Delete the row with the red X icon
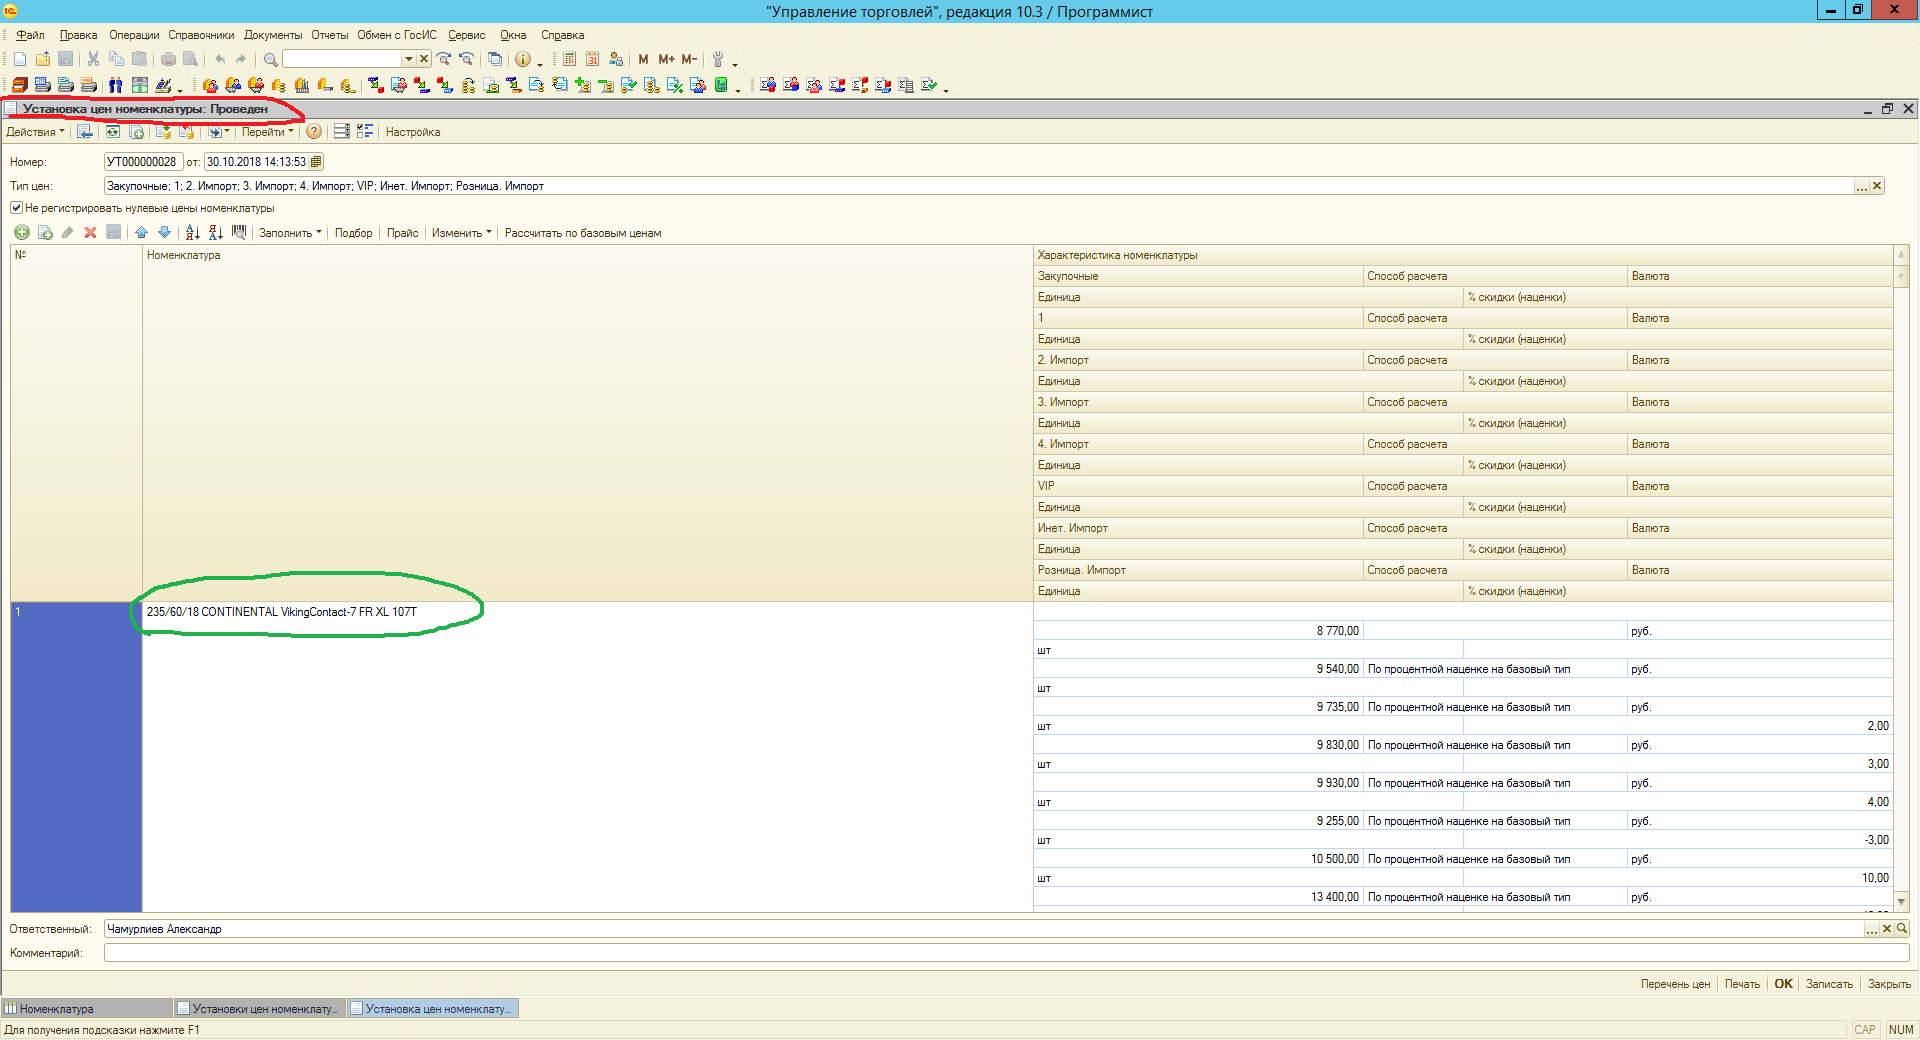 coord(90,233)
